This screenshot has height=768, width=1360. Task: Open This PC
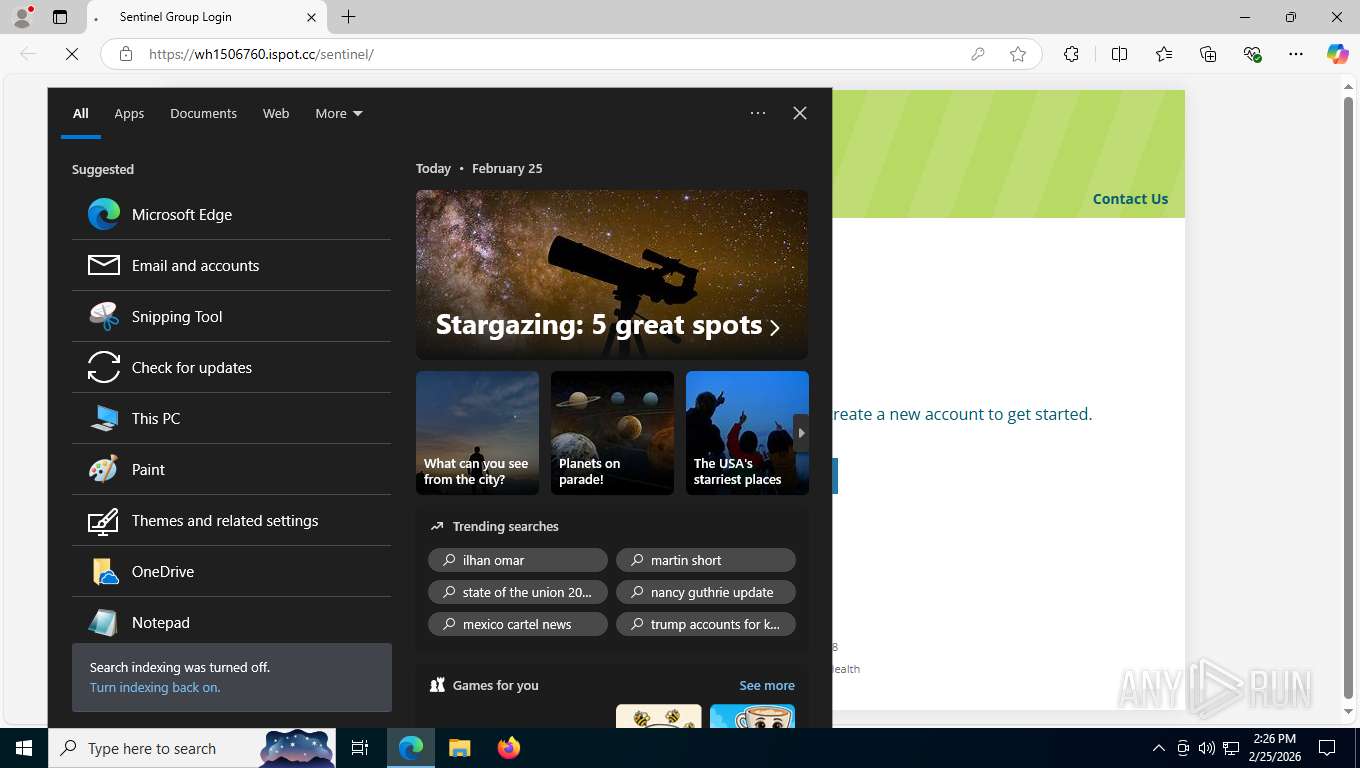231,418
